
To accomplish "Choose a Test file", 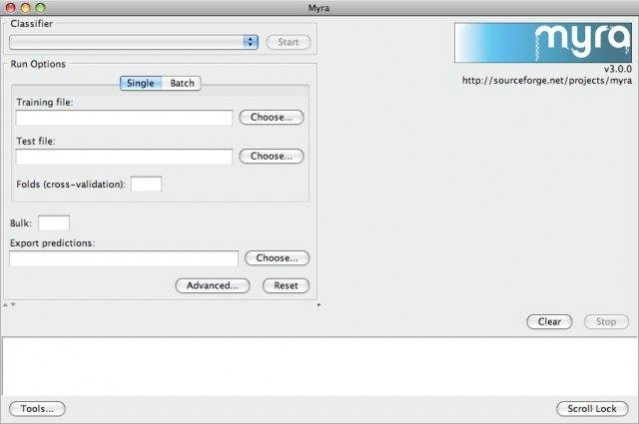I will pyautogui.click(x=271, y=156).
